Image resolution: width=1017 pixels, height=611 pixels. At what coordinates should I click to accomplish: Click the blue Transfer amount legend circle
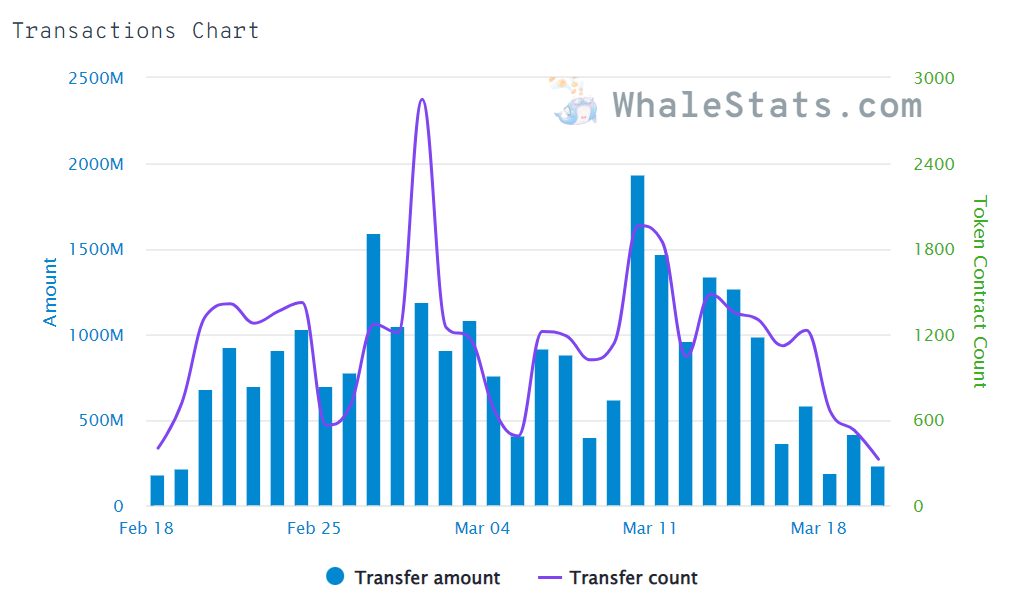[x=336, y=577]
